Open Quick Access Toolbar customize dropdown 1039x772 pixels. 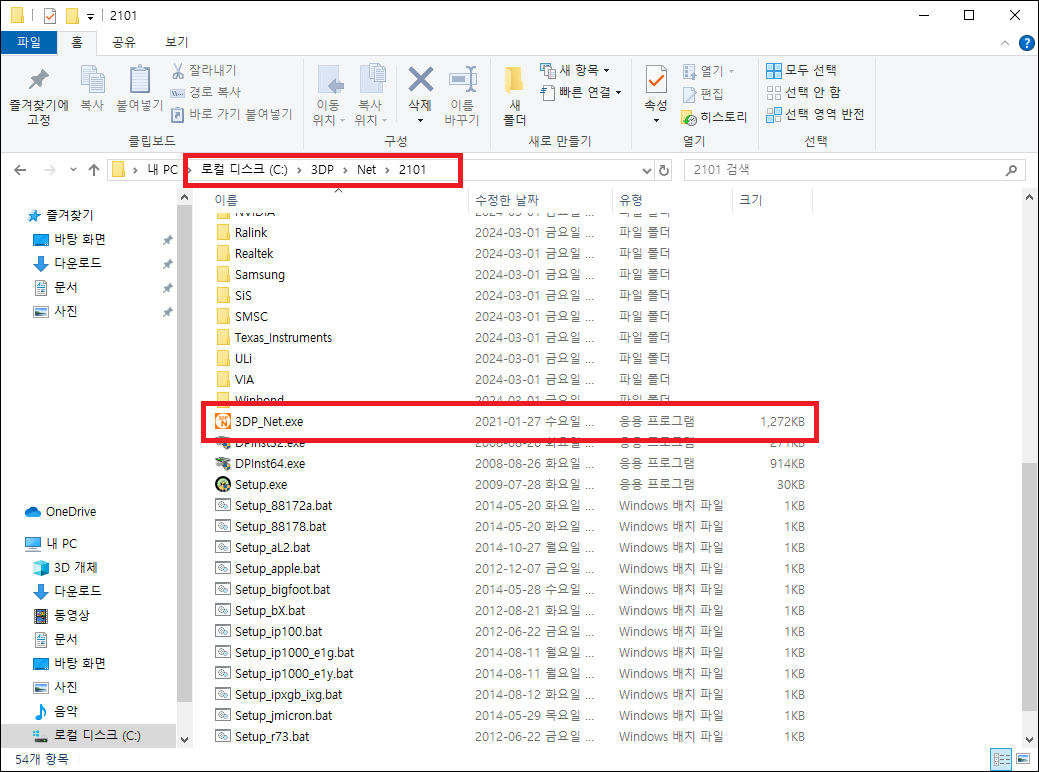(x=90, y=16)
